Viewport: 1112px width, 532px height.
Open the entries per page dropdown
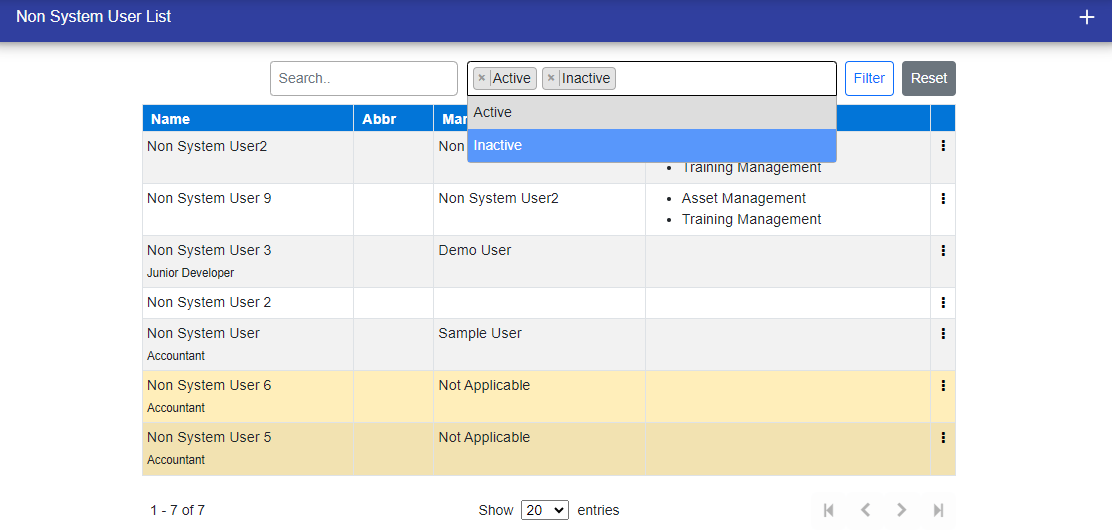545,510
